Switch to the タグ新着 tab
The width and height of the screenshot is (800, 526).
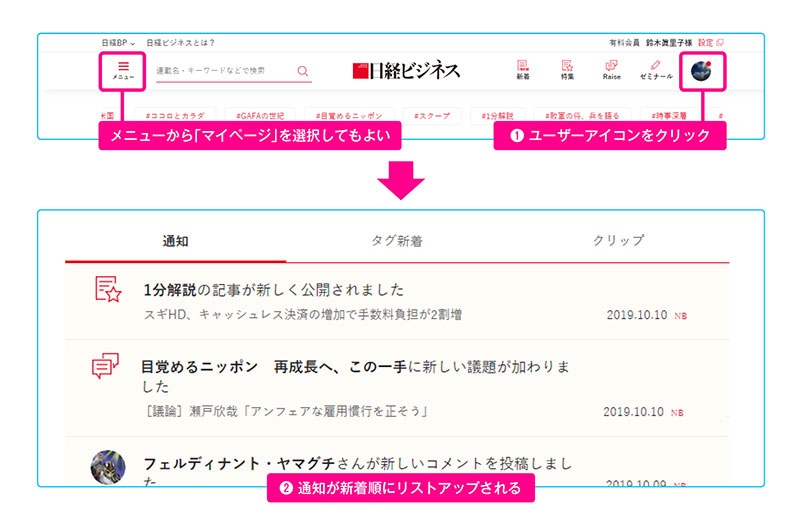(397, 241)
